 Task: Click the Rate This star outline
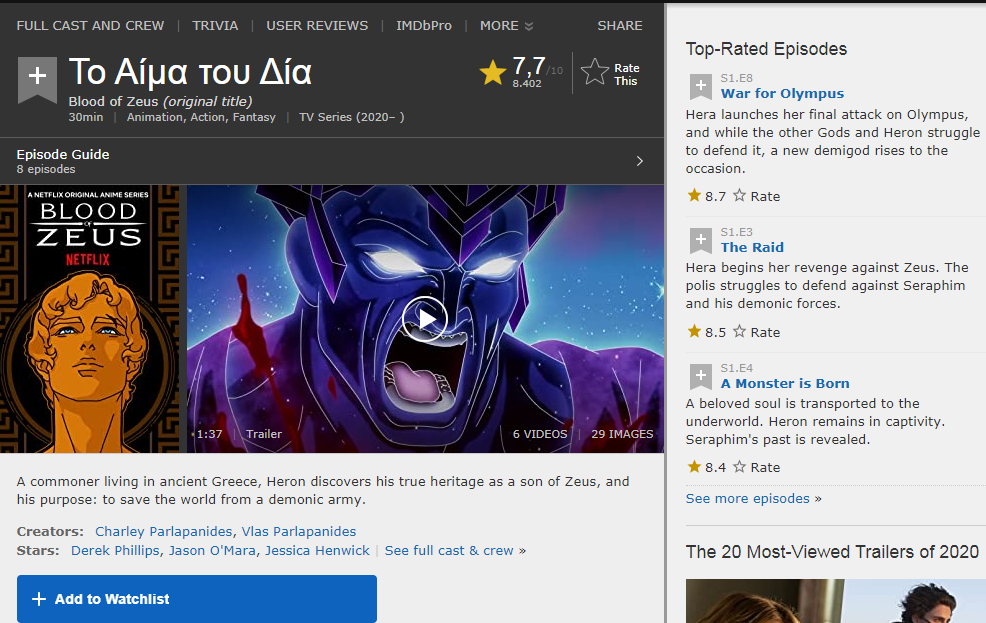[594, 72]
